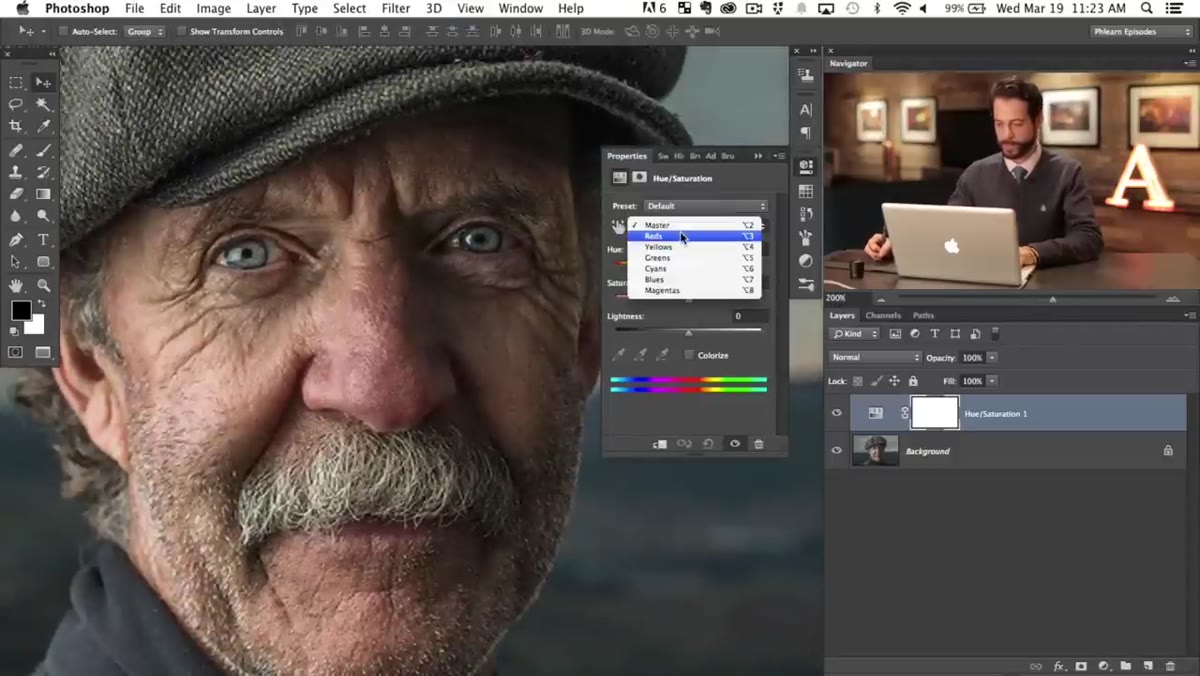
Task: Add a layer mask in Layers panel
Action: click(x=1081, y=666)
